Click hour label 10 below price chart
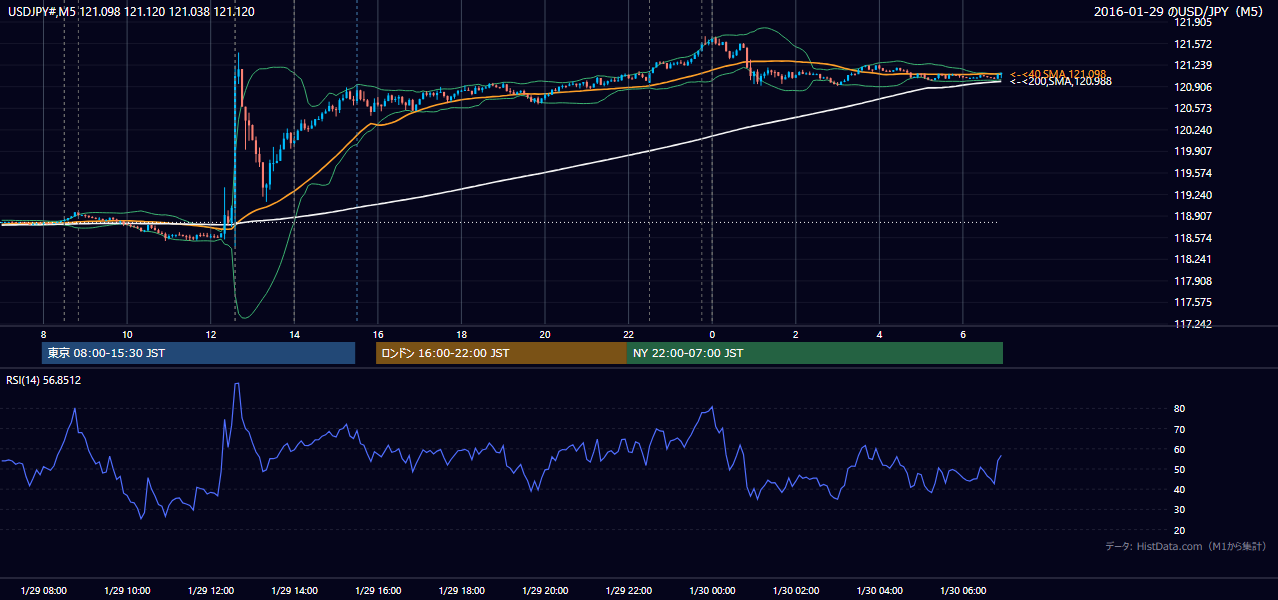This screenshot has width=1278, height=600. 127,334
